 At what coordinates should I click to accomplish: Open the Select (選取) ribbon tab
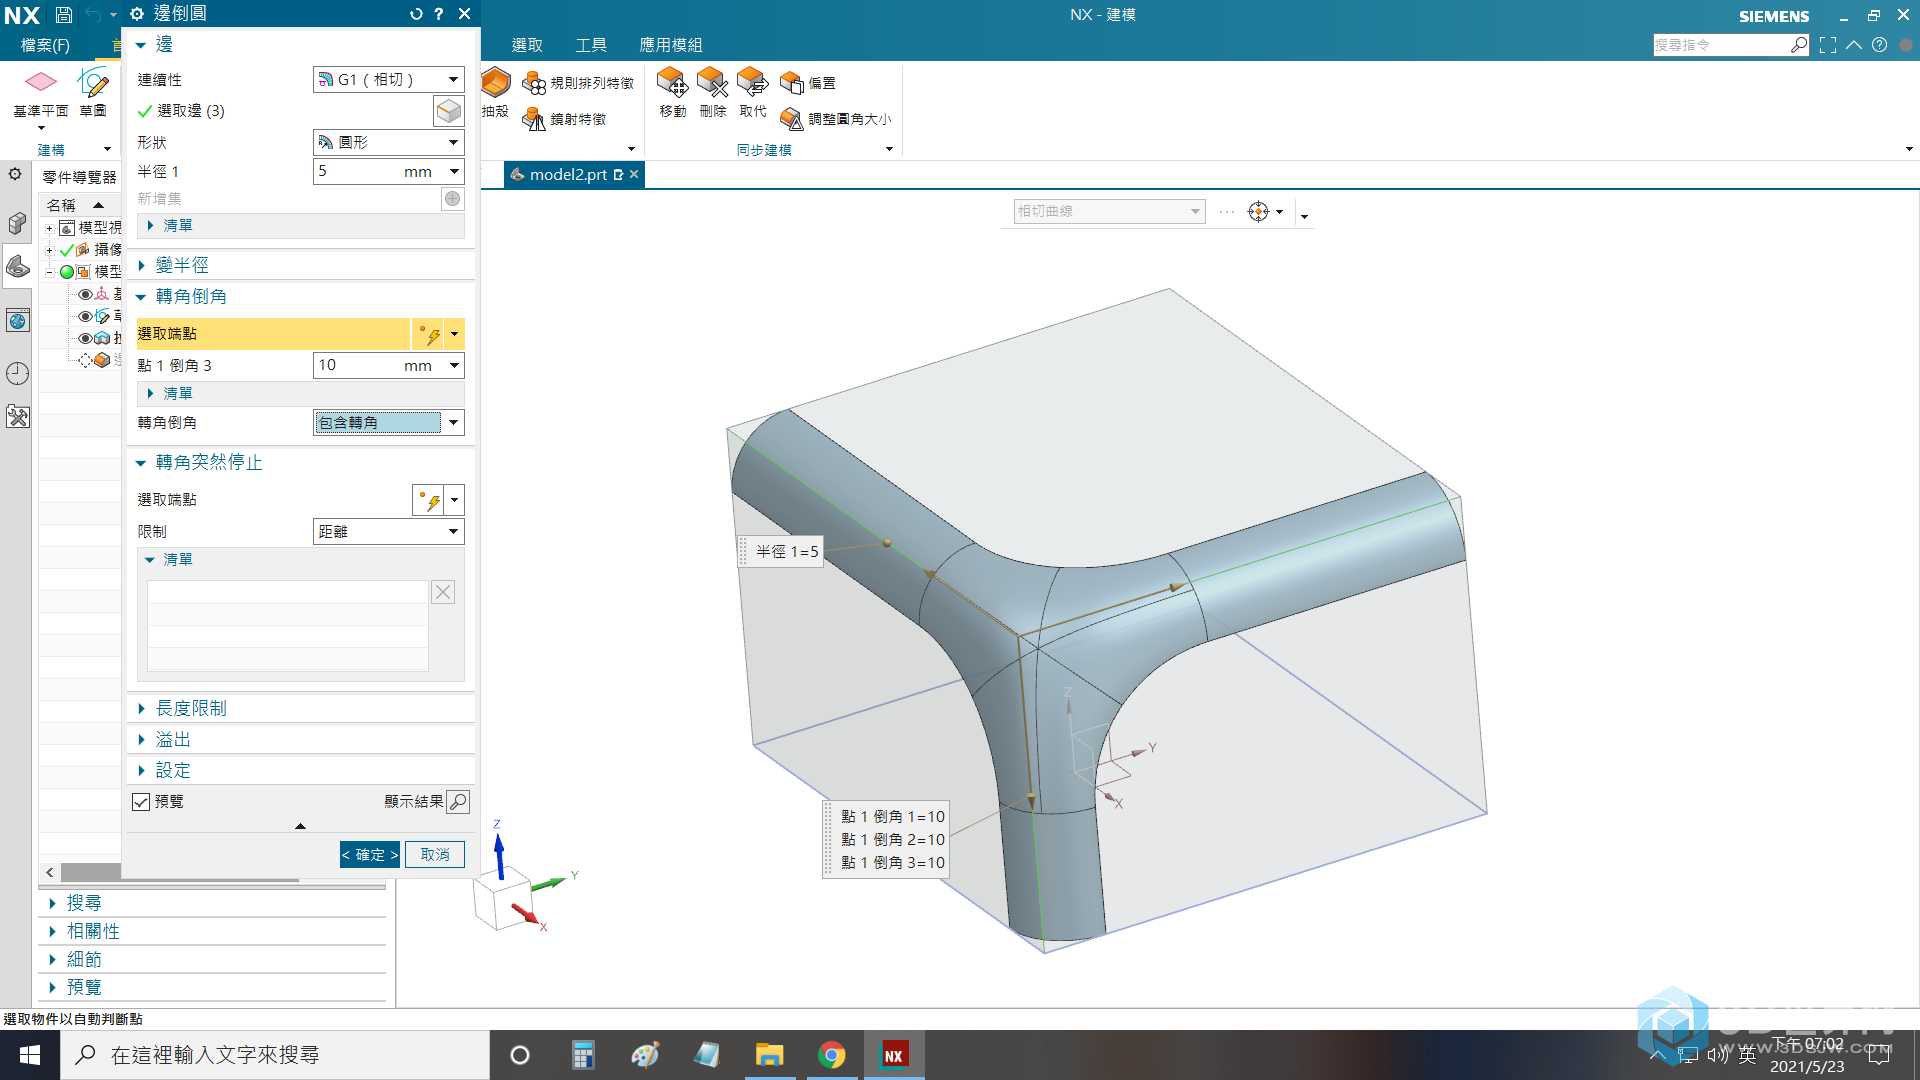(527, 45)
